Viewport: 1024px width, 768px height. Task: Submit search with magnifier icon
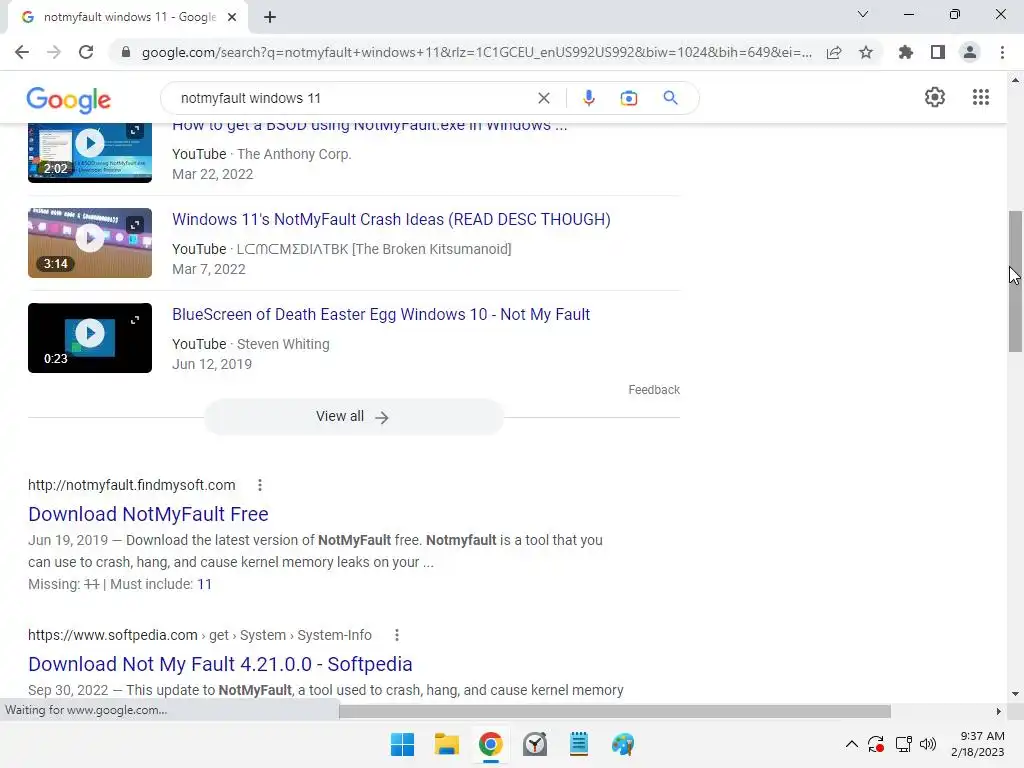coord(670,98)
